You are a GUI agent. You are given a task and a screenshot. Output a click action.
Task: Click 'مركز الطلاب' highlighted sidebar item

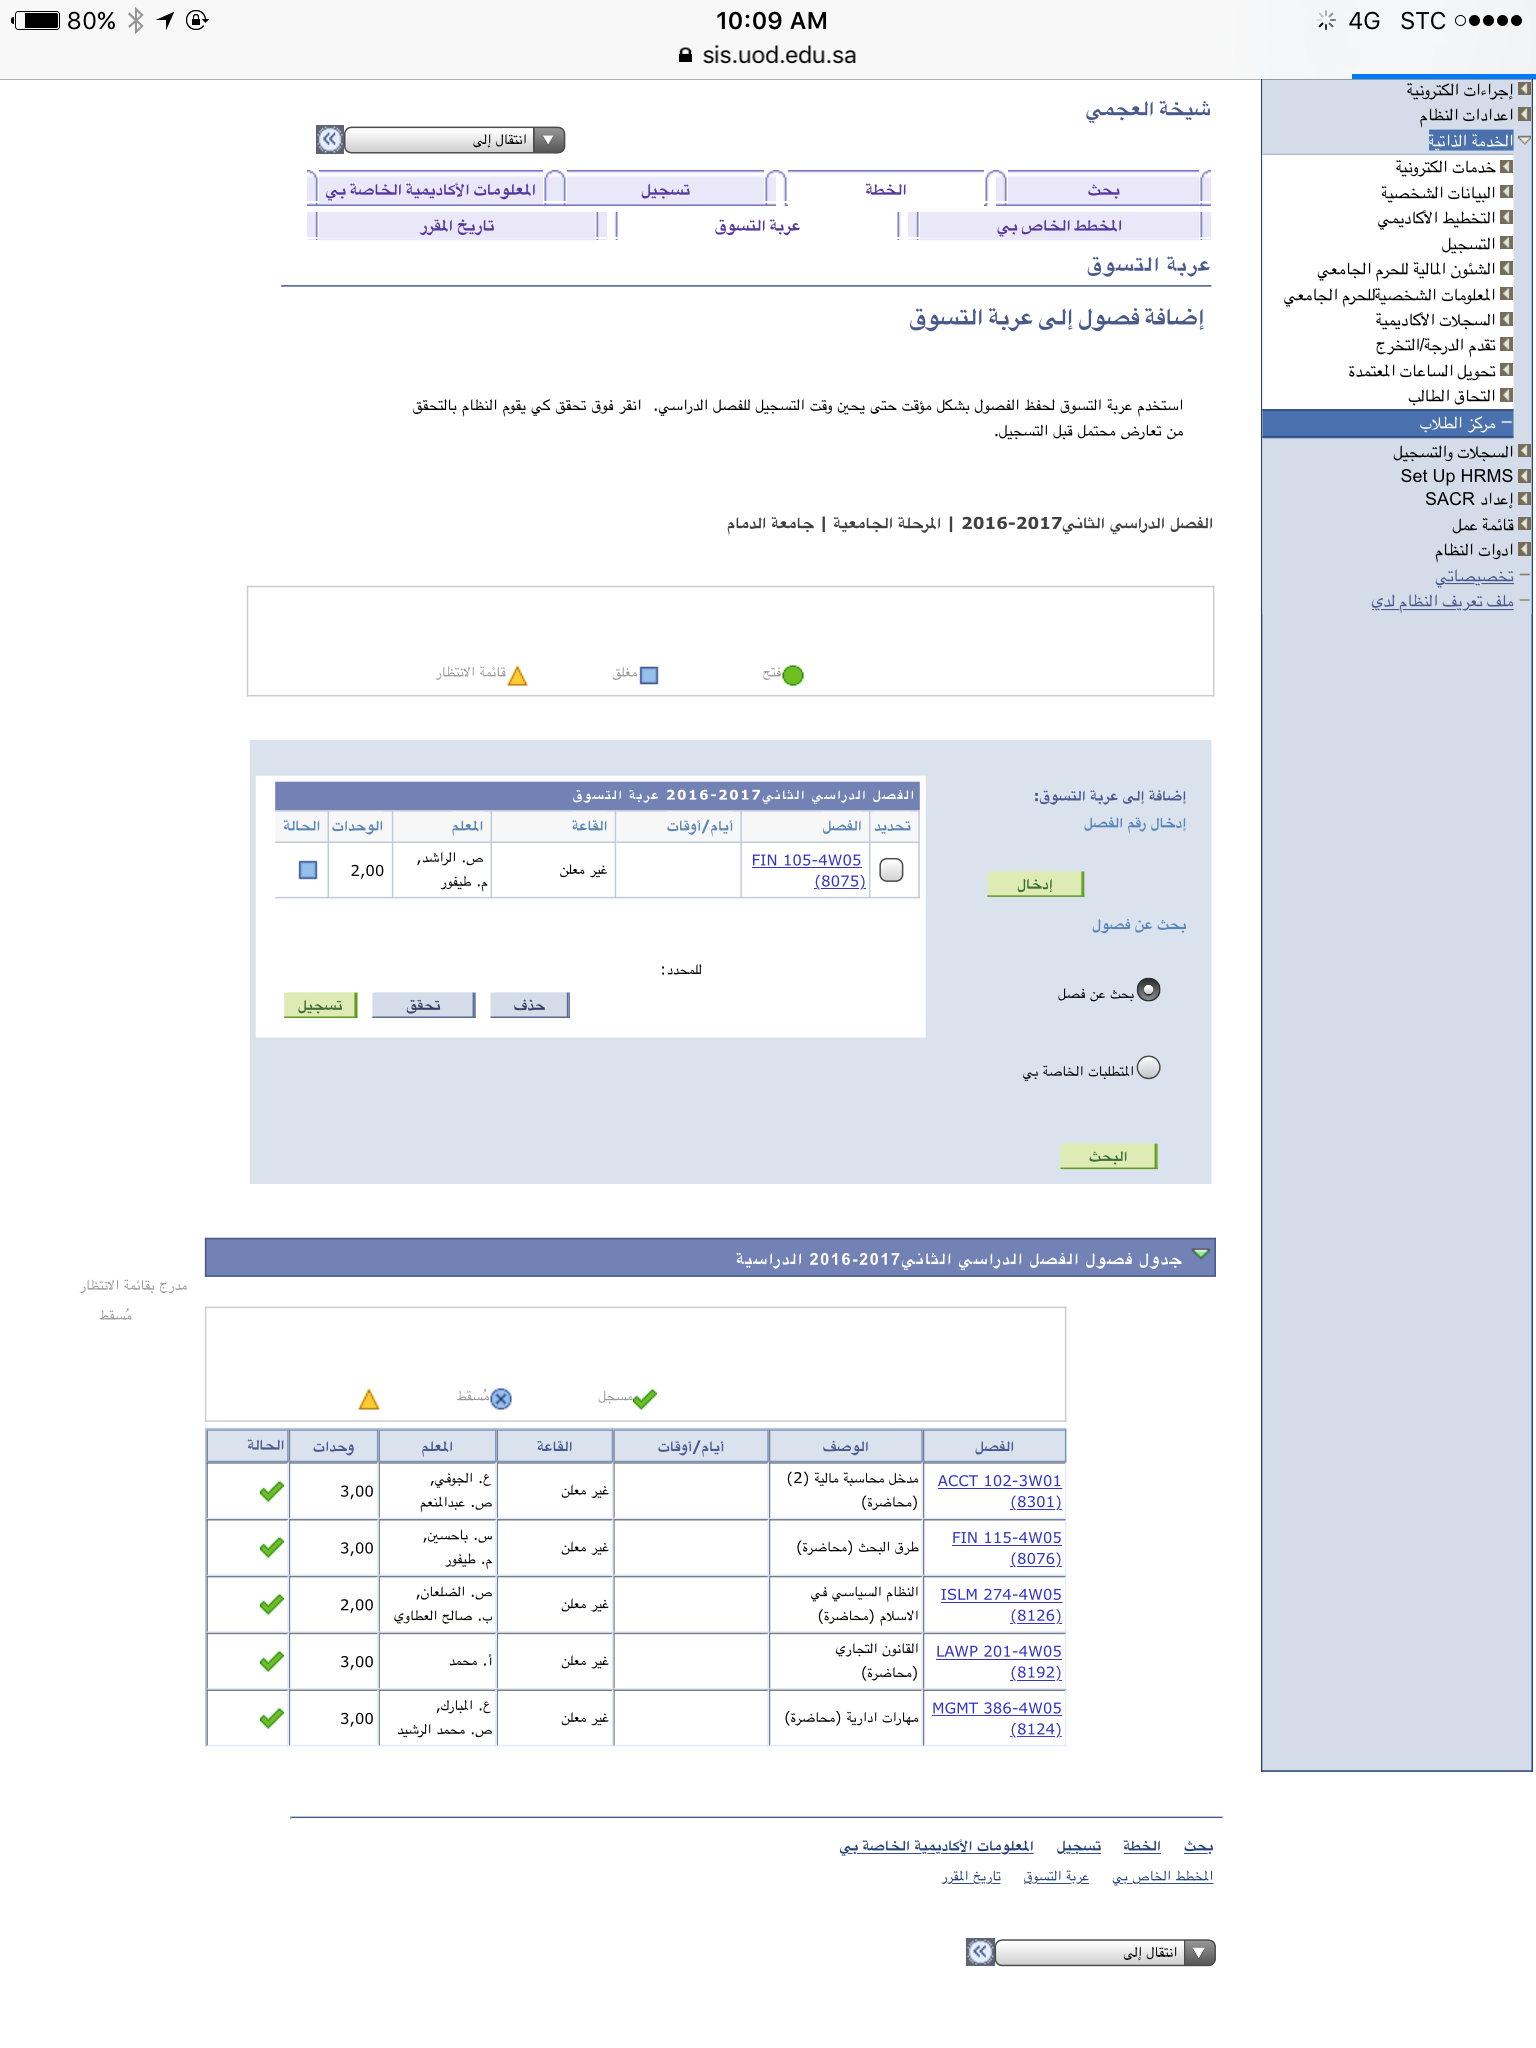[1388, 423]
